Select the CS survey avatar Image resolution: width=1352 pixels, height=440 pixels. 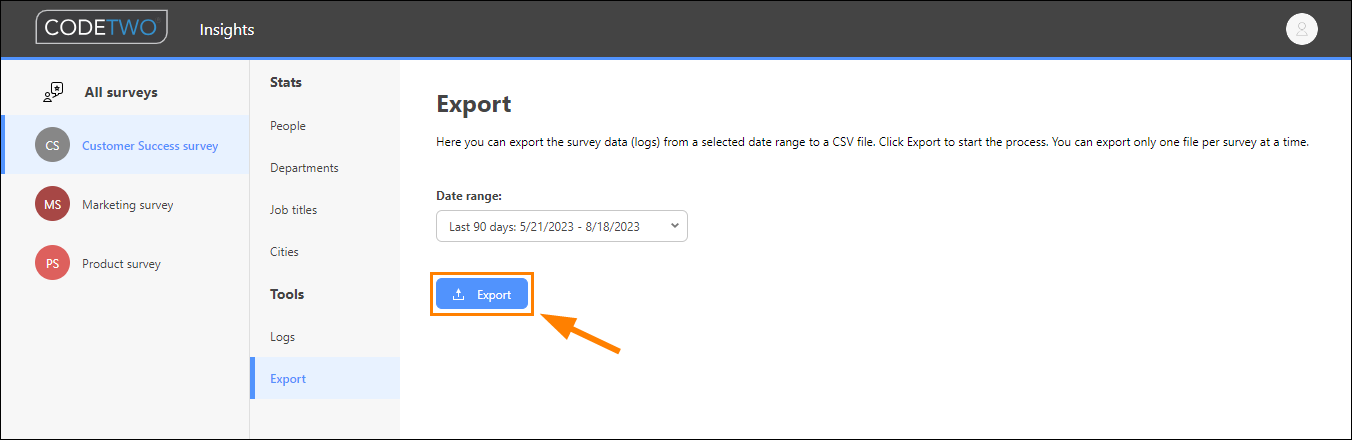tap(52, 145)
